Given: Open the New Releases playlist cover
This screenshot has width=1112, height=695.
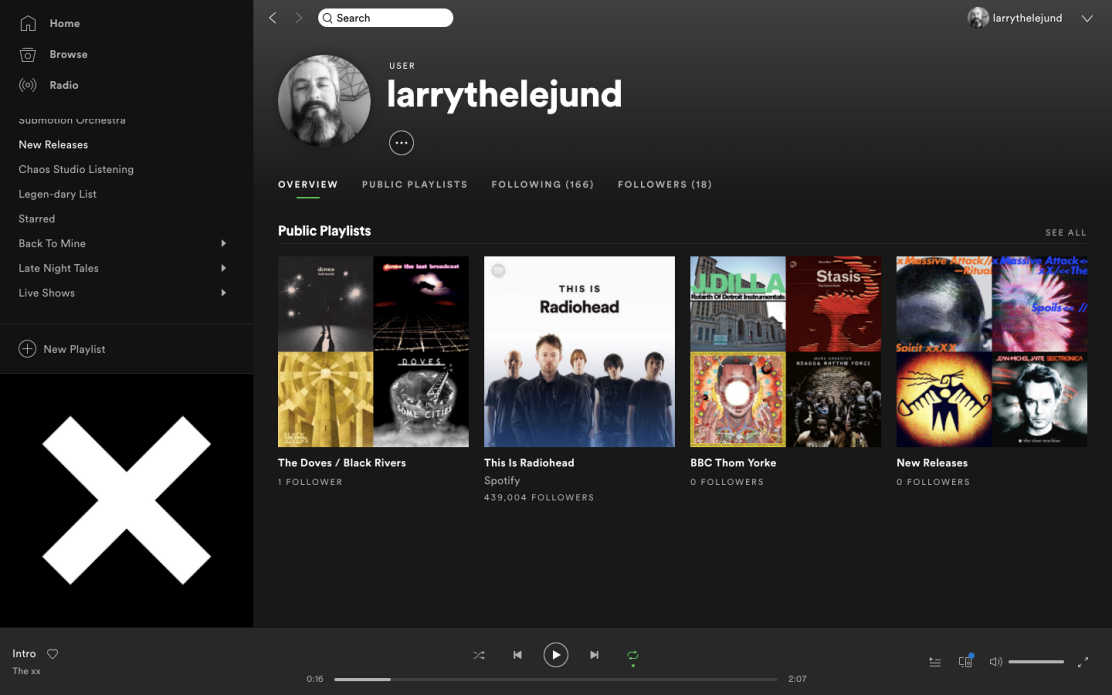Looking at the screenshot, I should pos(991,352).
